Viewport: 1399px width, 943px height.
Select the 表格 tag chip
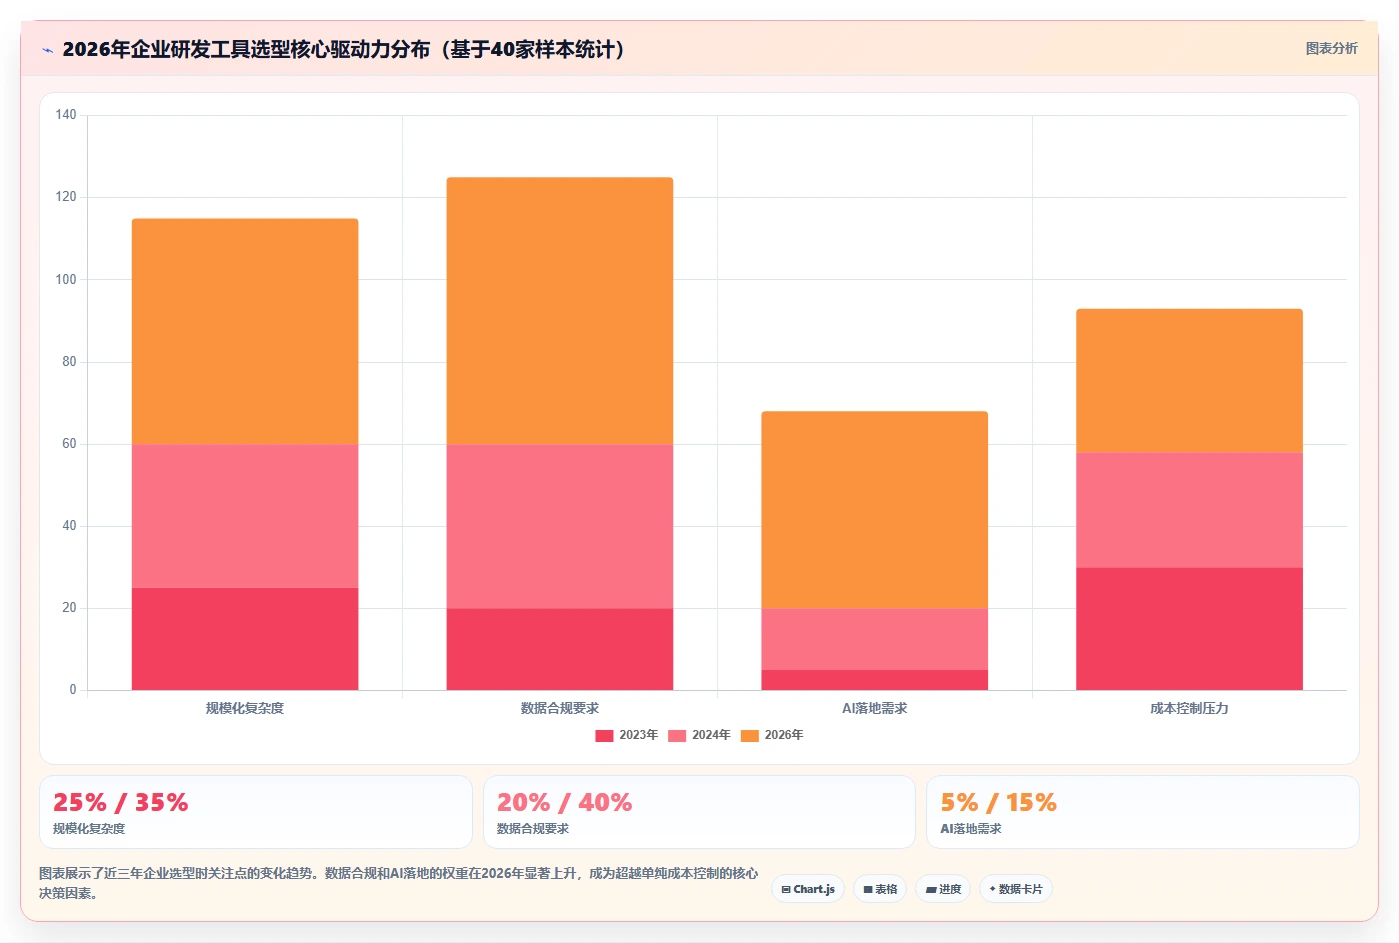click(880, 889)
